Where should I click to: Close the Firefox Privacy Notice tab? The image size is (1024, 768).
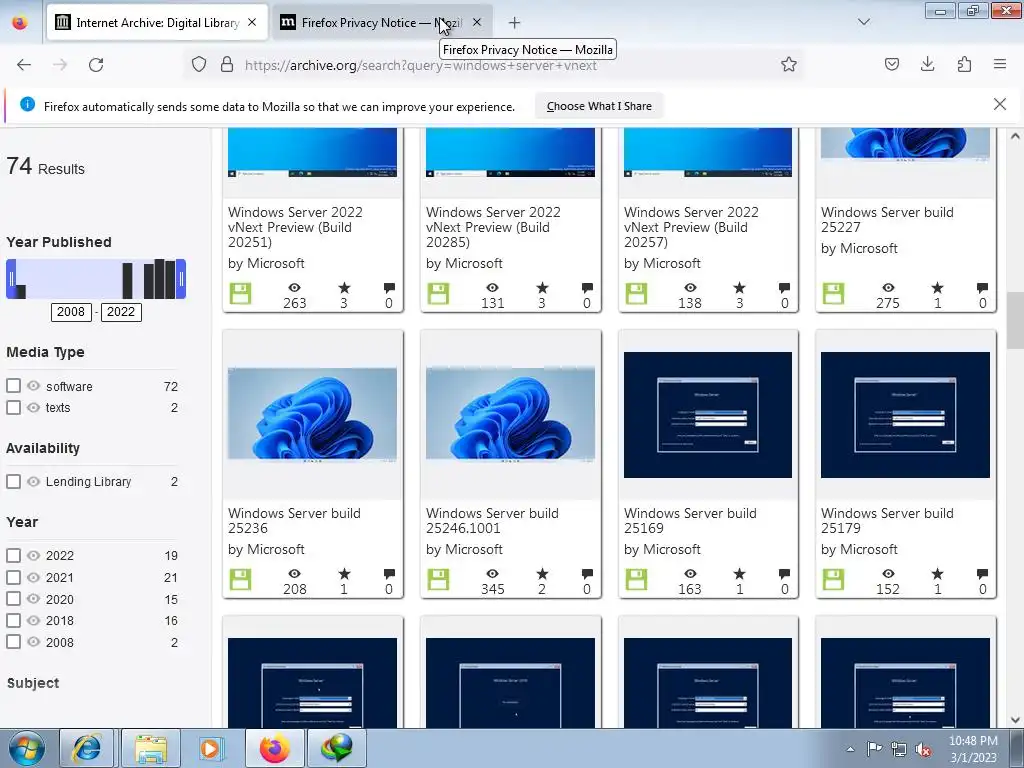(477, 22)
